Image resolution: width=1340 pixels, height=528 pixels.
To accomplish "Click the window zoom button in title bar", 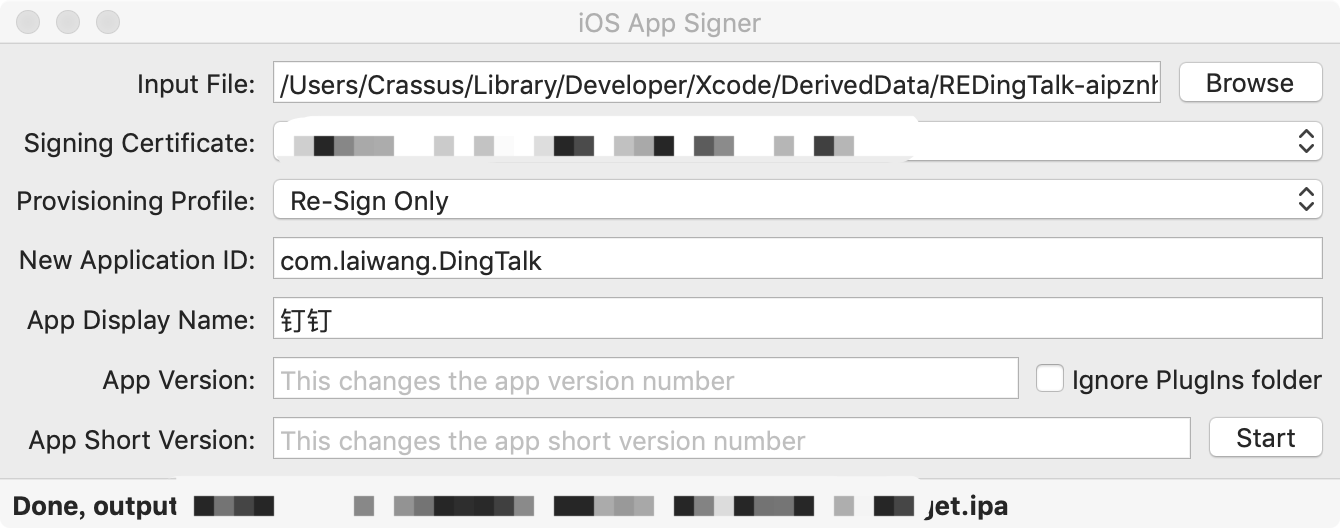I will tap(107, 21).
